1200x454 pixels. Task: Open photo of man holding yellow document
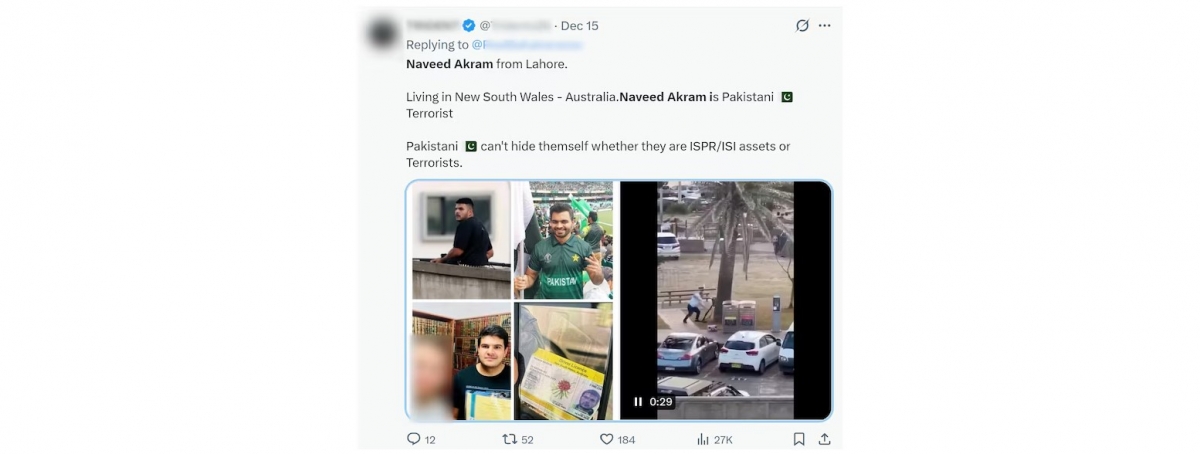(461, 361)
